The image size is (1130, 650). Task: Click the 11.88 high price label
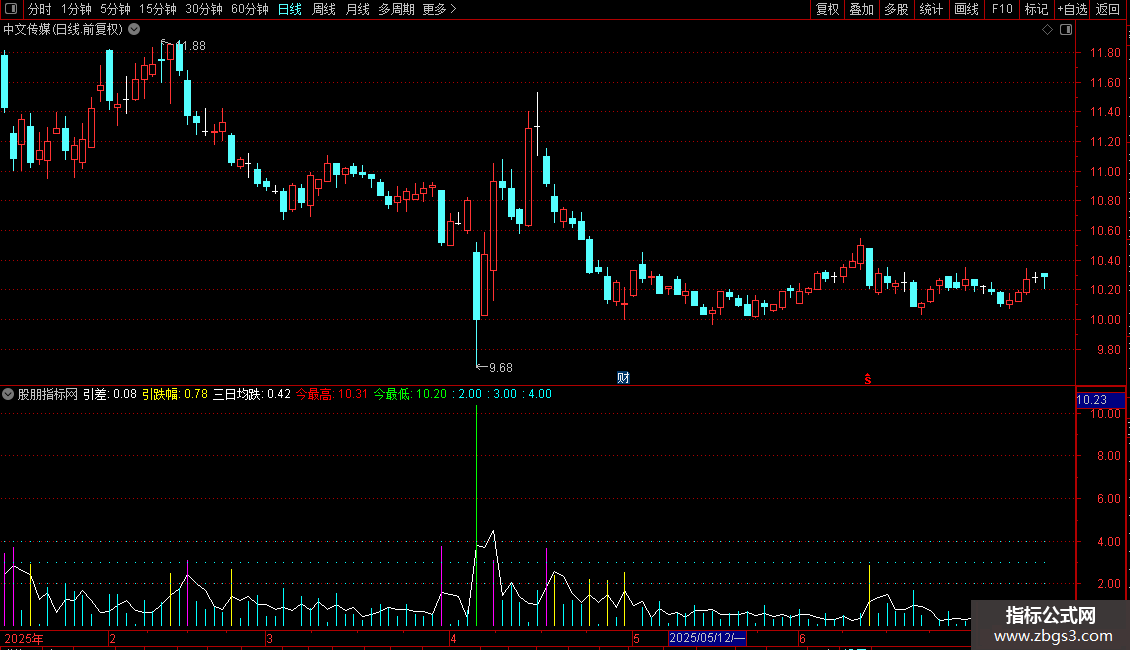[190, 46]
